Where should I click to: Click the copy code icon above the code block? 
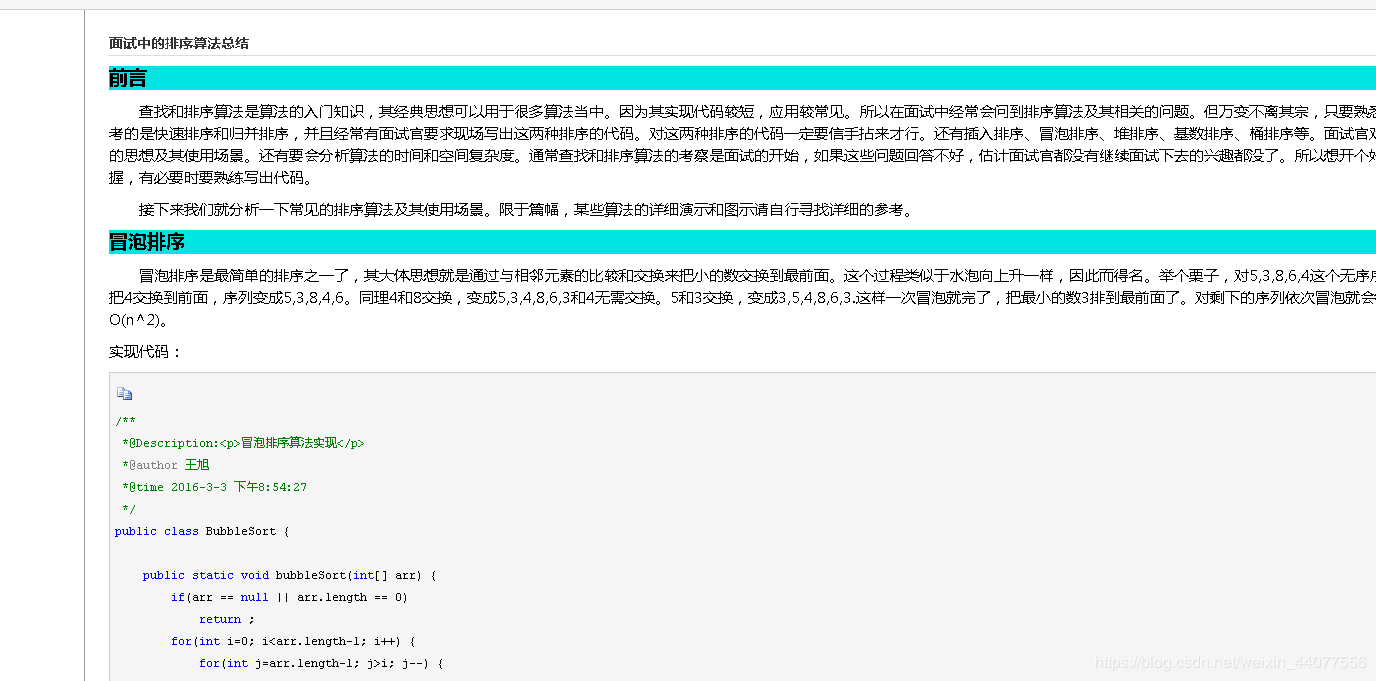point(124,393)
